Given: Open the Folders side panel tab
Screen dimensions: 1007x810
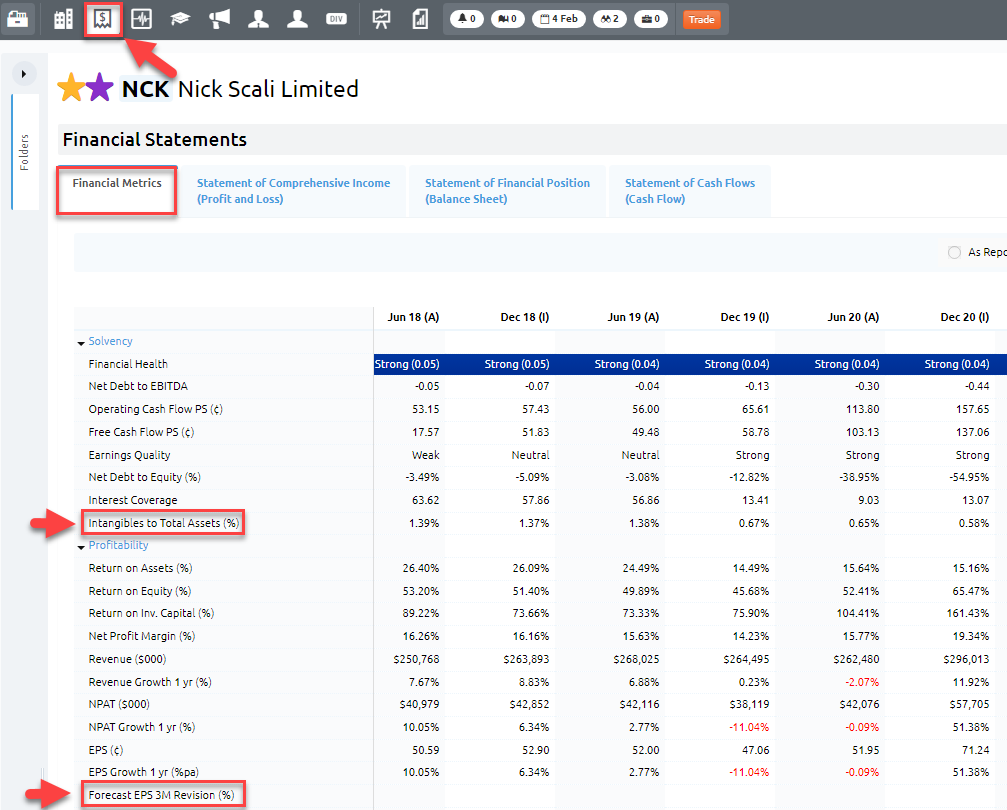Looking at the screenshot, I should (x=25, y=152).
